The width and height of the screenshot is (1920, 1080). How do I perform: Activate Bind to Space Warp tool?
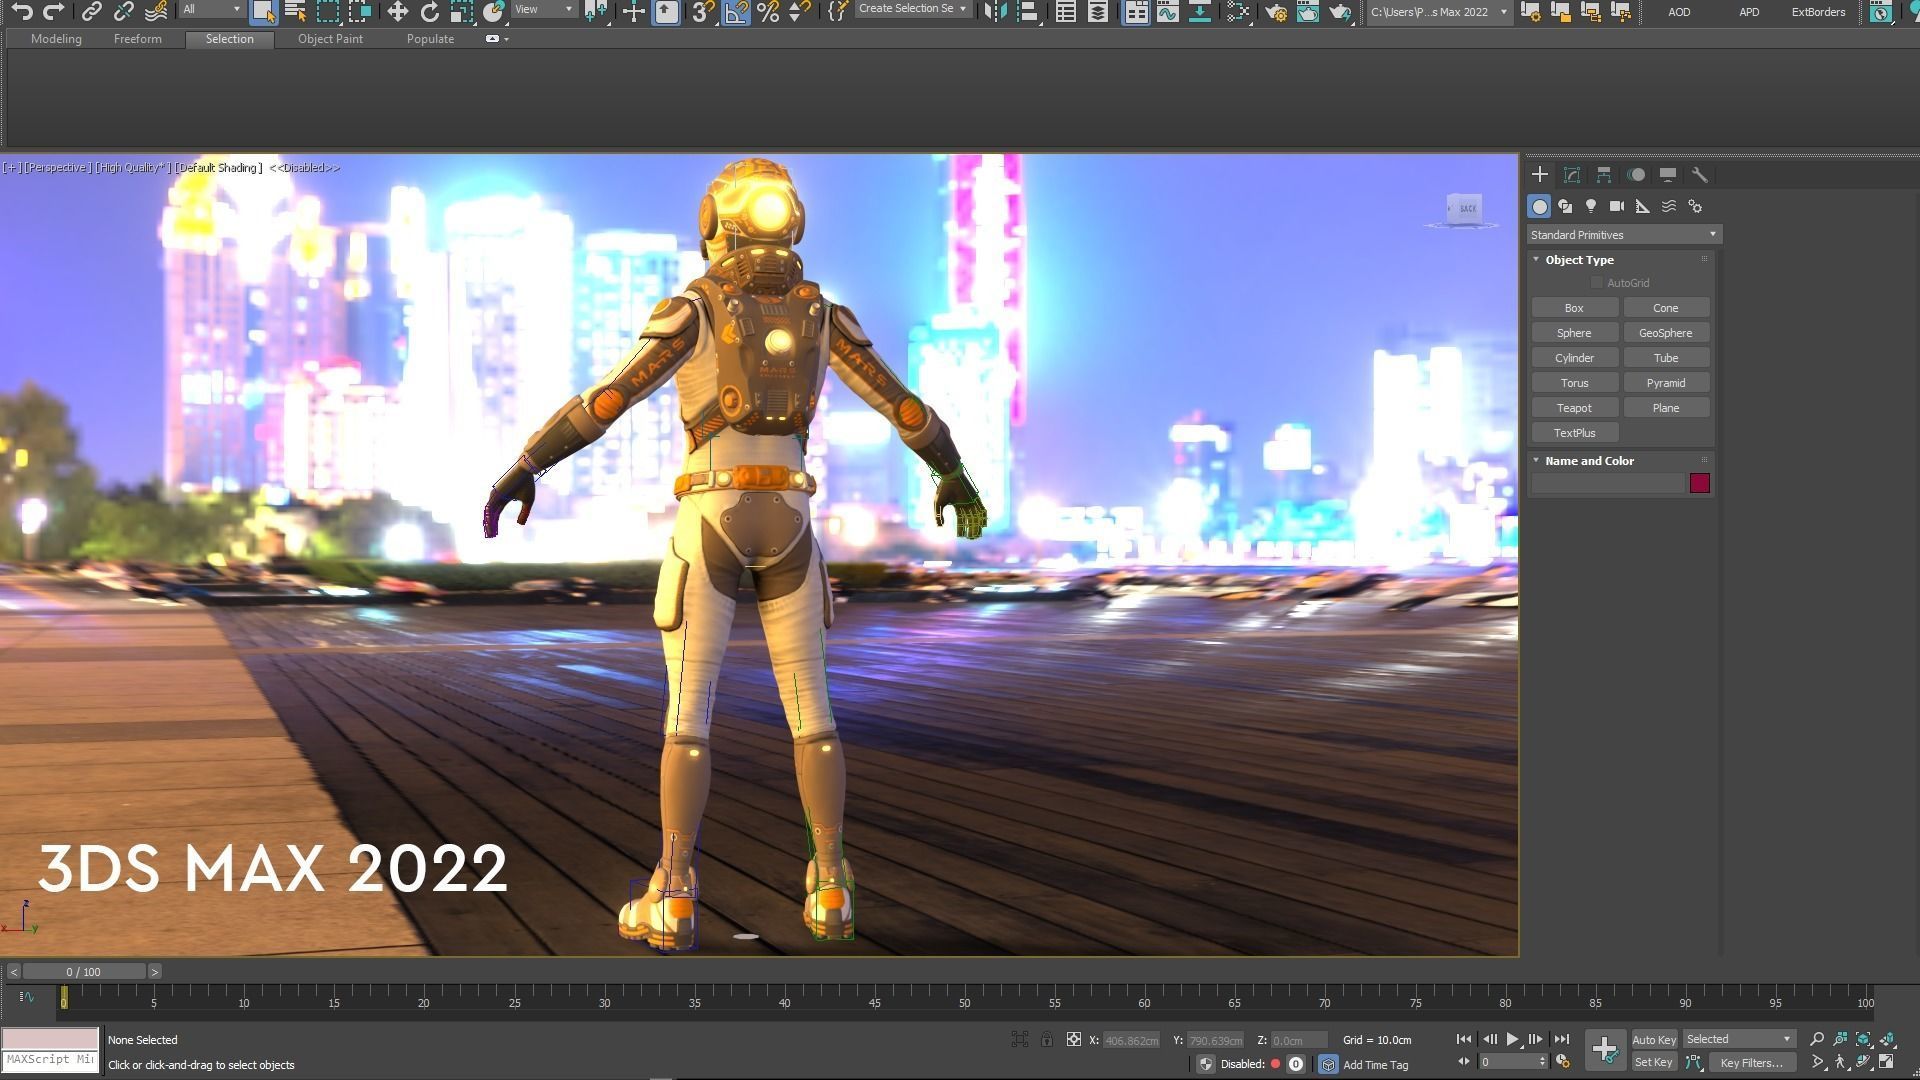point(156,12)
